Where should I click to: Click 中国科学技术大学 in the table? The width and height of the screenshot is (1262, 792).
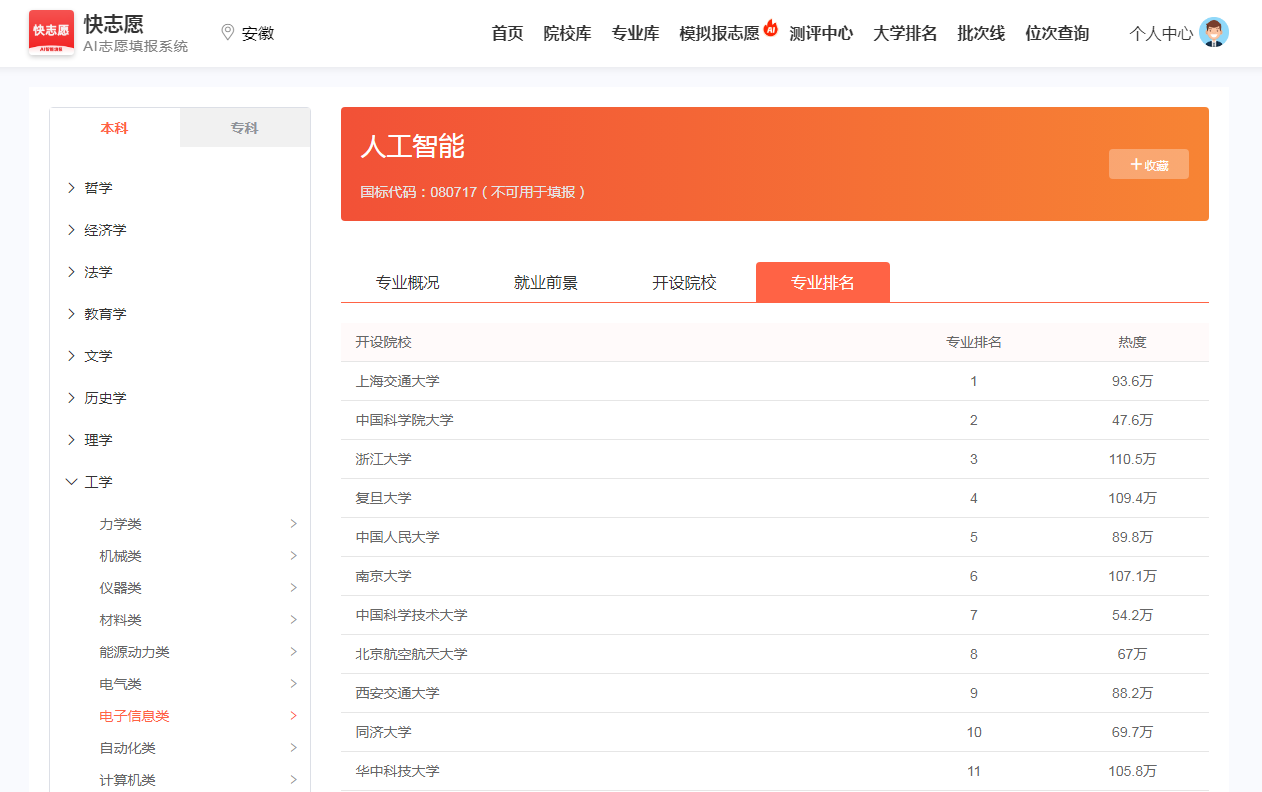click(411, 615)
